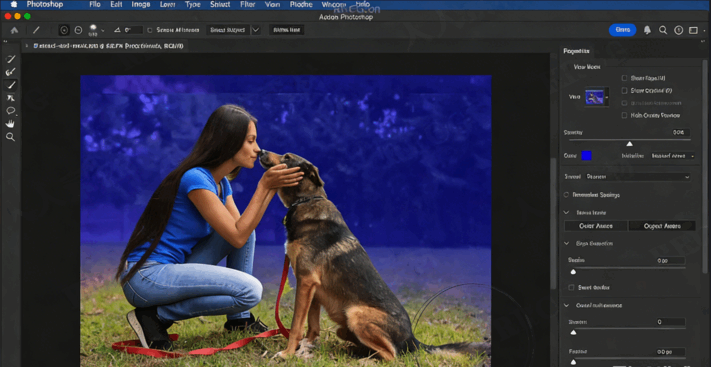This screenshot has width=711, height=367.
Task: Open the Select Subject dropdown arrow
Action: point(256,30)
